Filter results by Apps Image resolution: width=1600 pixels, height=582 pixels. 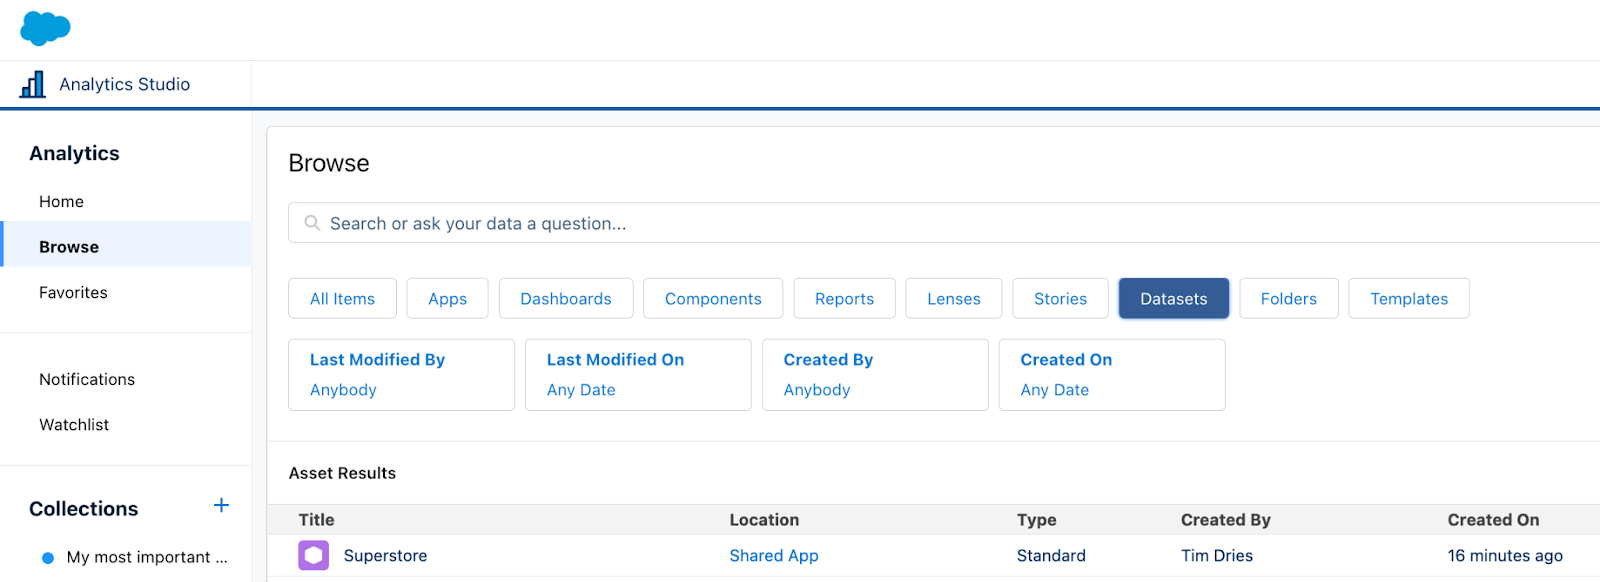pyautogui.click(x=447, y=298)
